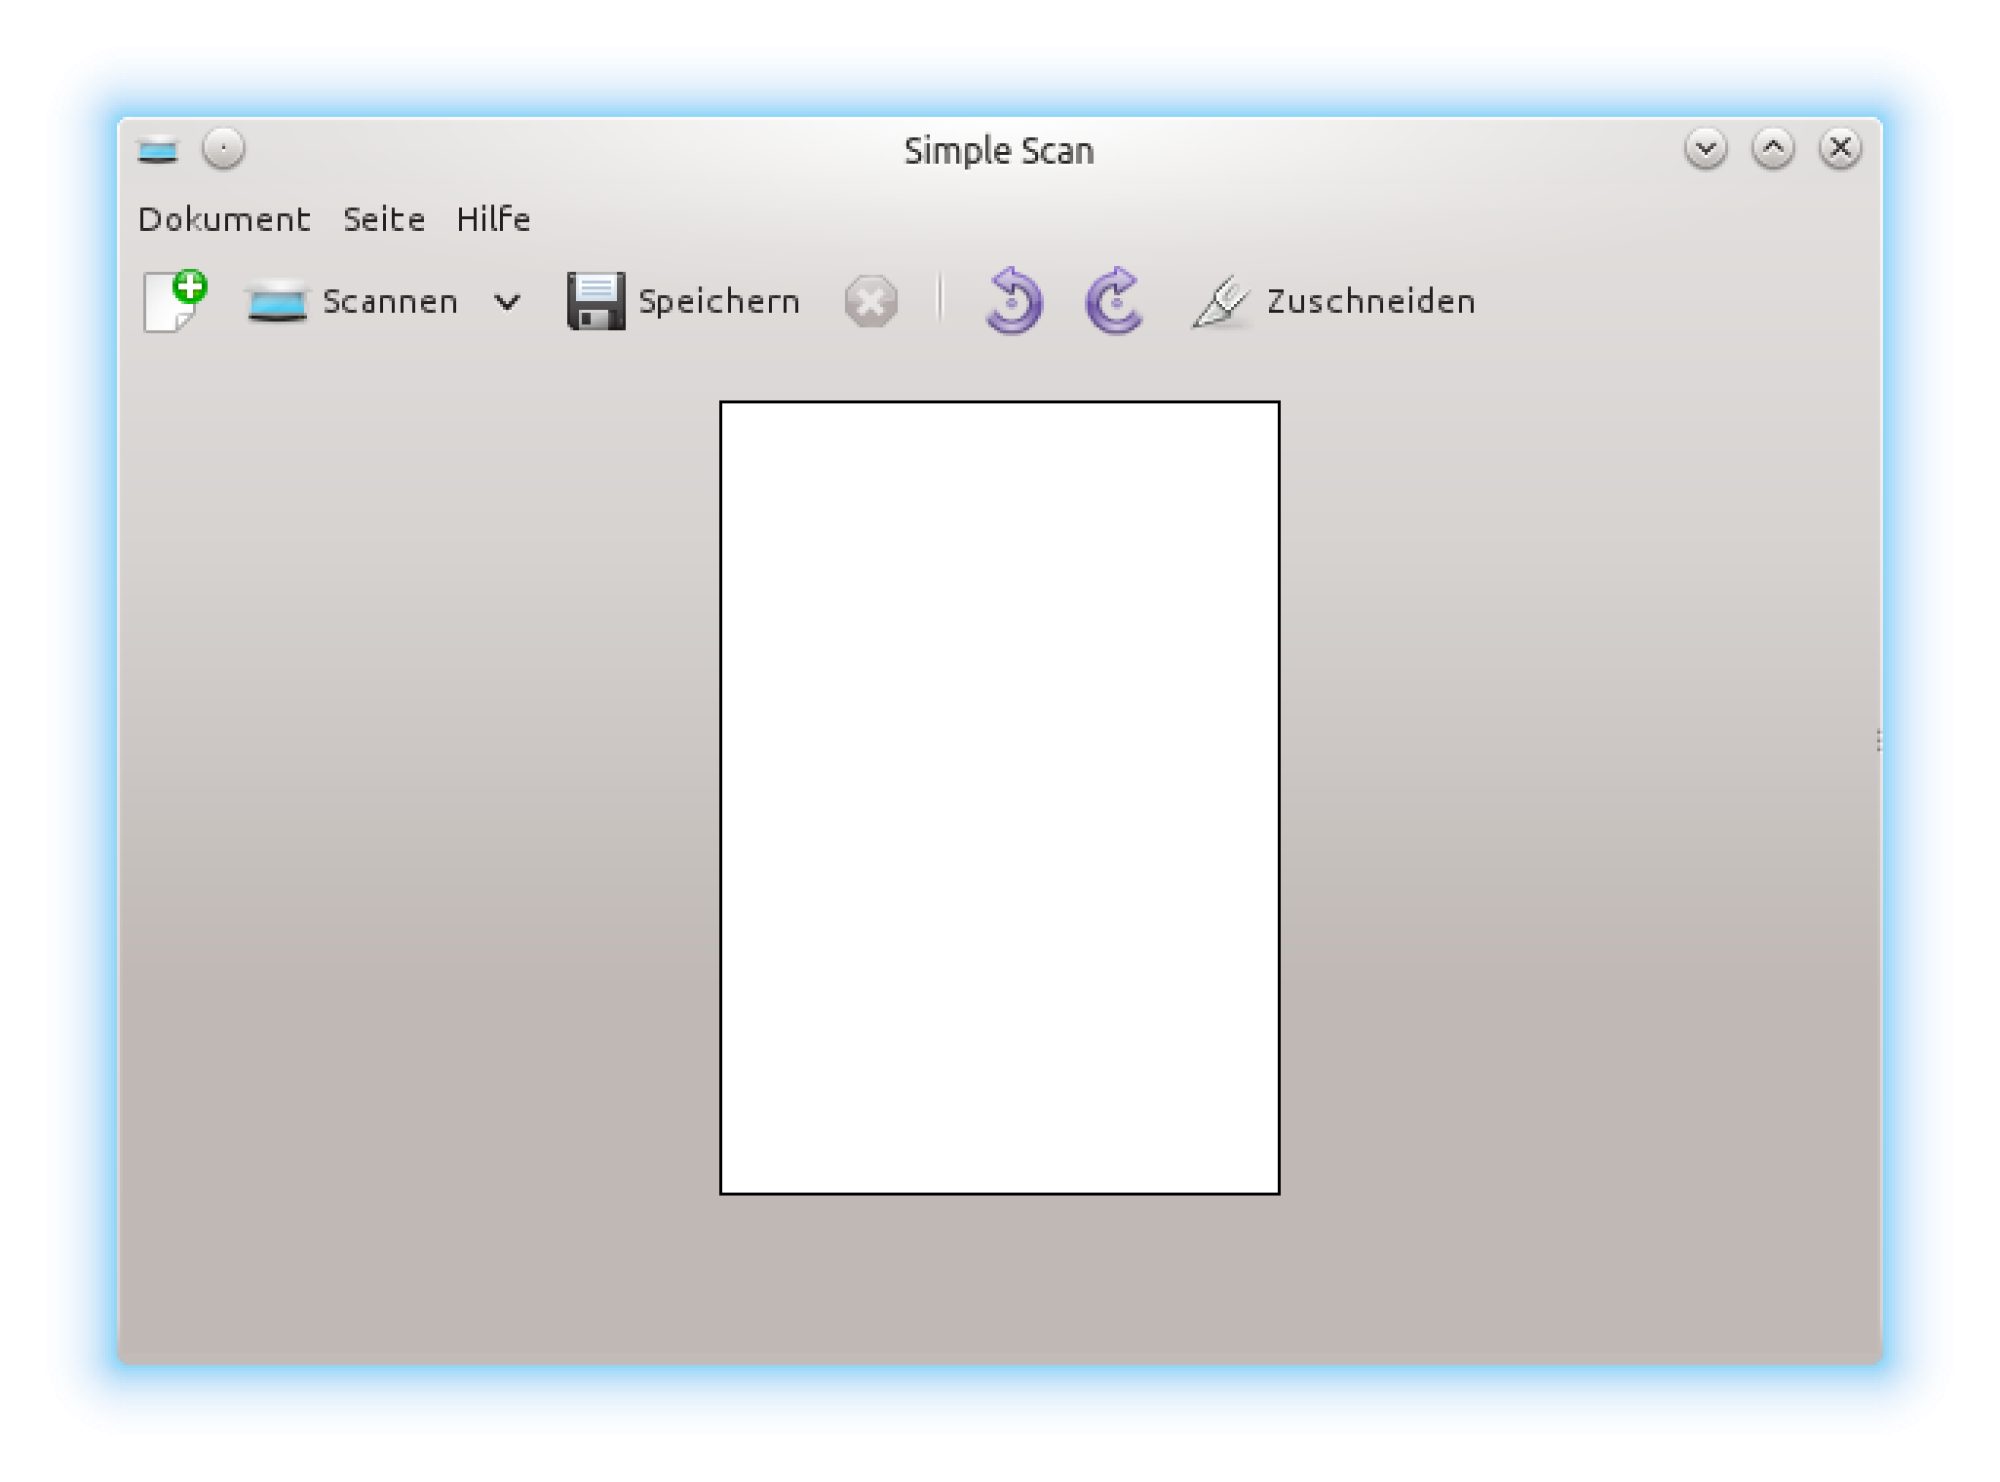Click the new document icon with green plus

pos(175,300)
